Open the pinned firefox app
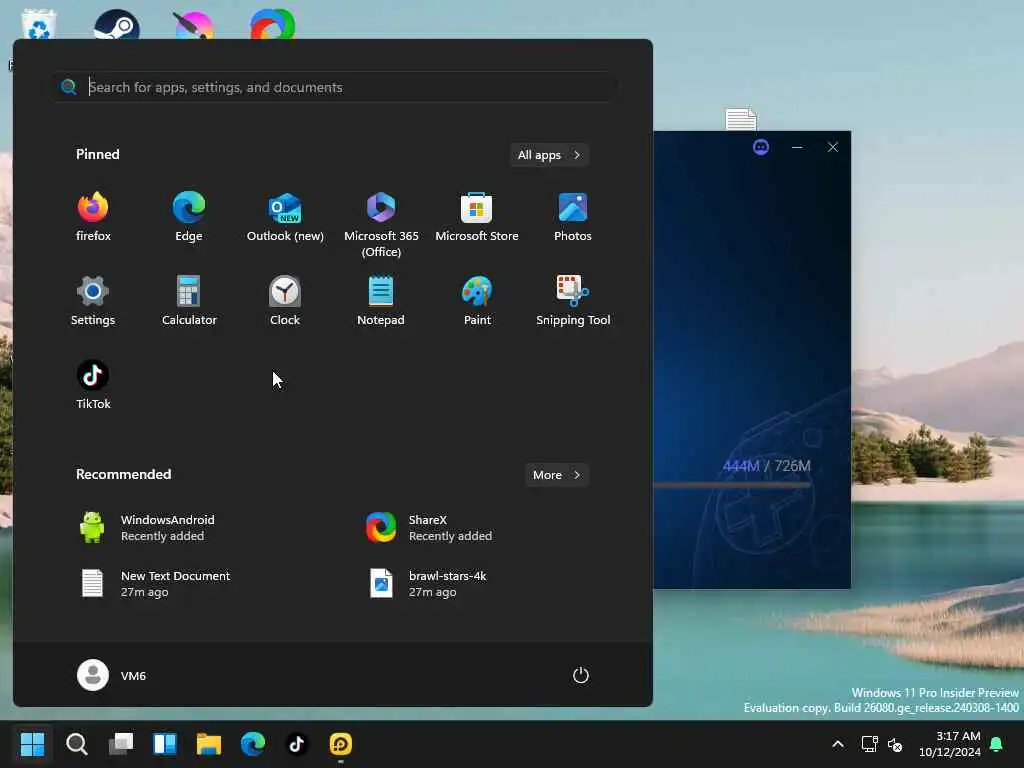The image size is (1024, 768). pyautogui.click(x=93, y=217)
